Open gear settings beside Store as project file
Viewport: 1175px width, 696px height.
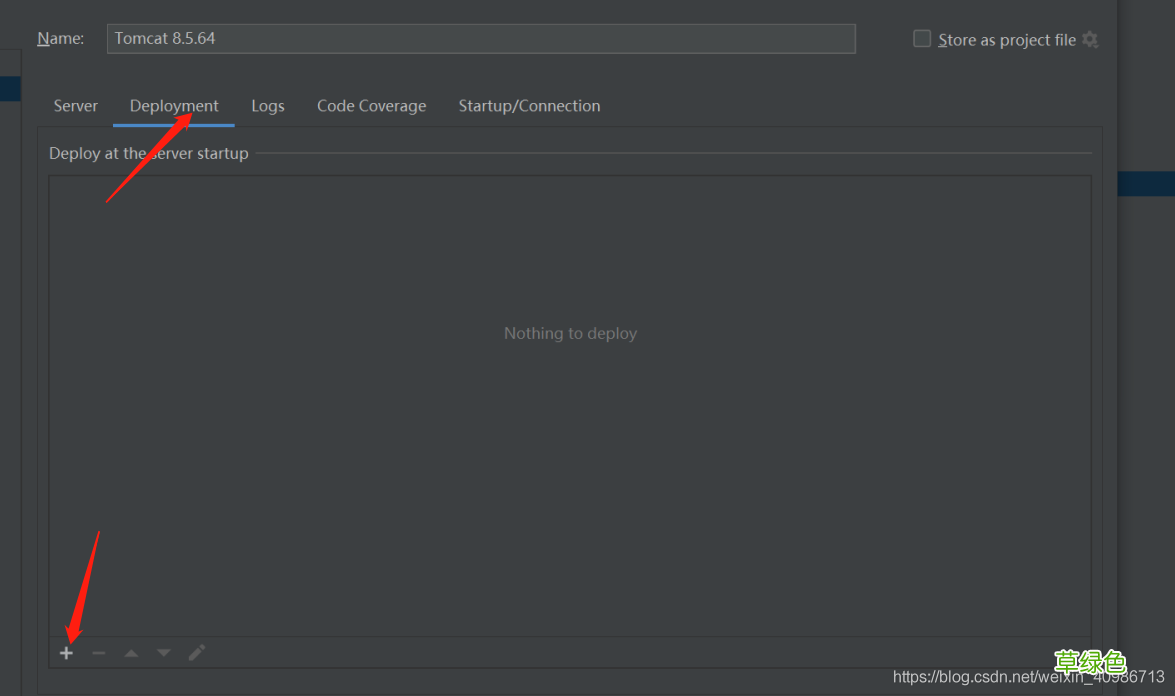(x=1090, y=40)
